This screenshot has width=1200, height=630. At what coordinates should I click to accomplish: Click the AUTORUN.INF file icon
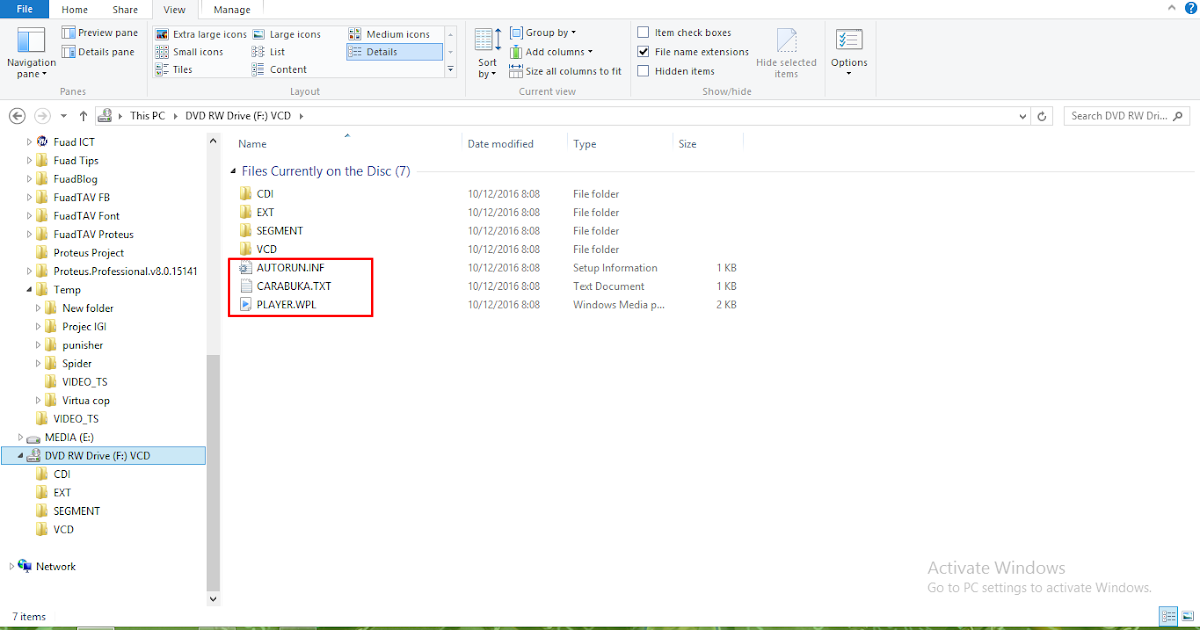coord(246,268)
